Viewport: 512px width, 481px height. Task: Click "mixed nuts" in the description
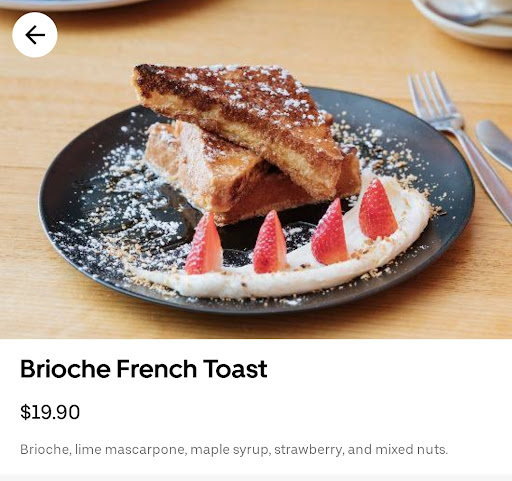tap(411, 450)
